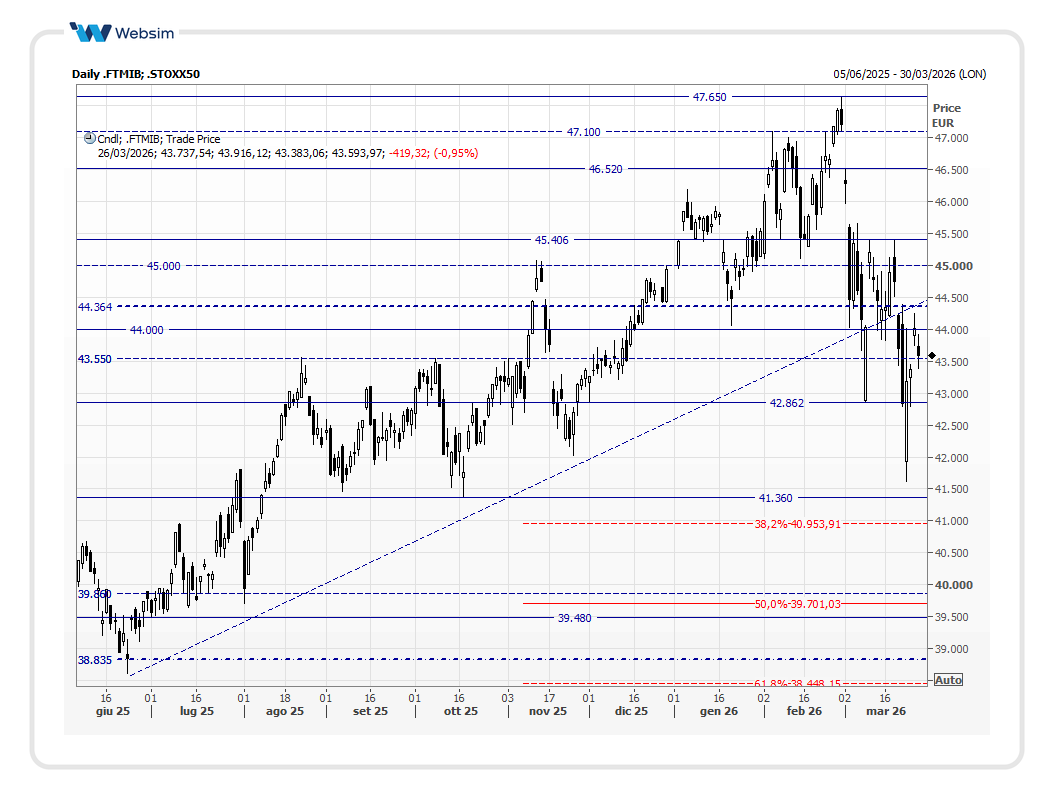Click the Websim logo icon

90,33
